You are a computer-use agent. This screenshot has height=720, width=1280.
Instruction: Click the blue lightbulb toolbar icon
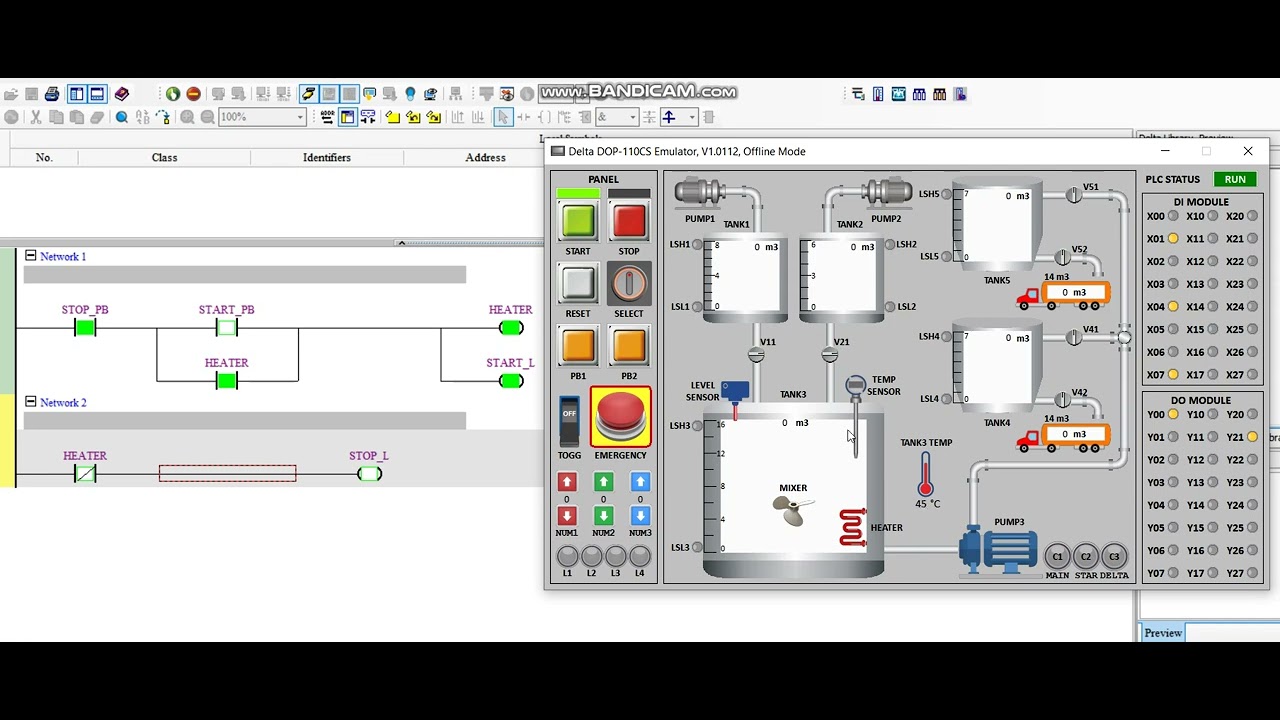click(410, 94)
